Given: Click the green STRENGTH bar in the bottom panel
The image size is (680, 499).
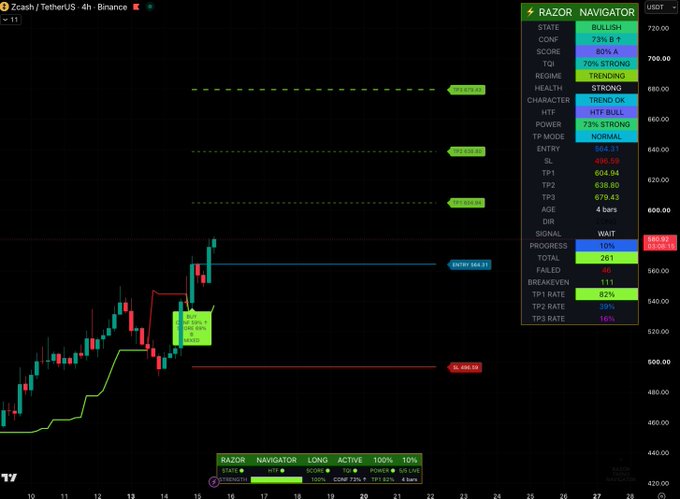Looking at the screenshot, I should tap(276, 479).
